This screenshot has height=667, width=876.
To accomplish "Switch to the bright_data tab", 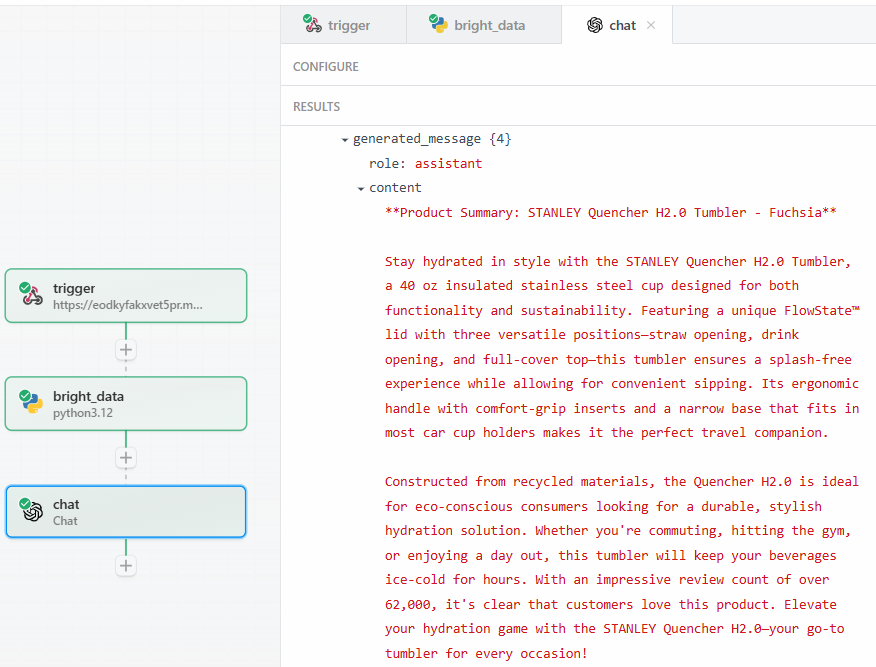I will [x=484, y=25].
